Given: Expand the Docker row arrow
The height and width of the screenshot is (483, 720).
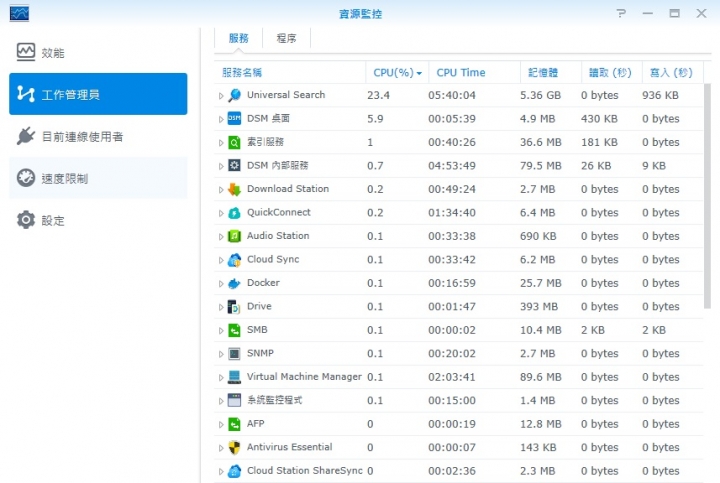Looking at the screenshot, I should 221,283.
